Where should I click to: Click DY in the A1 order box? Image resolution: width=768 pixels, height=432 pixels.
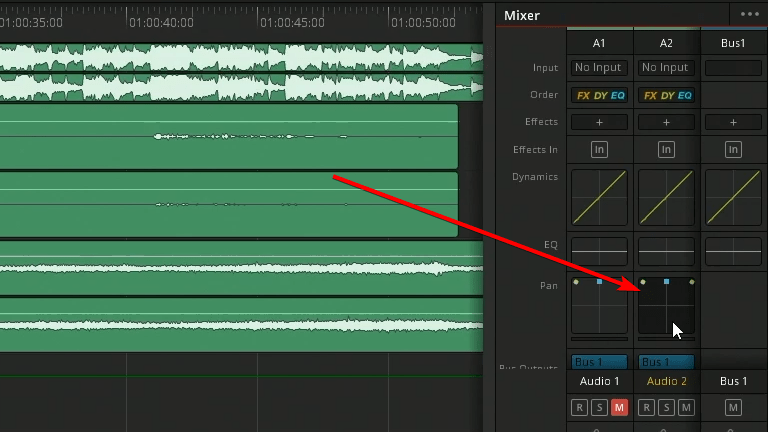(600, 96)
